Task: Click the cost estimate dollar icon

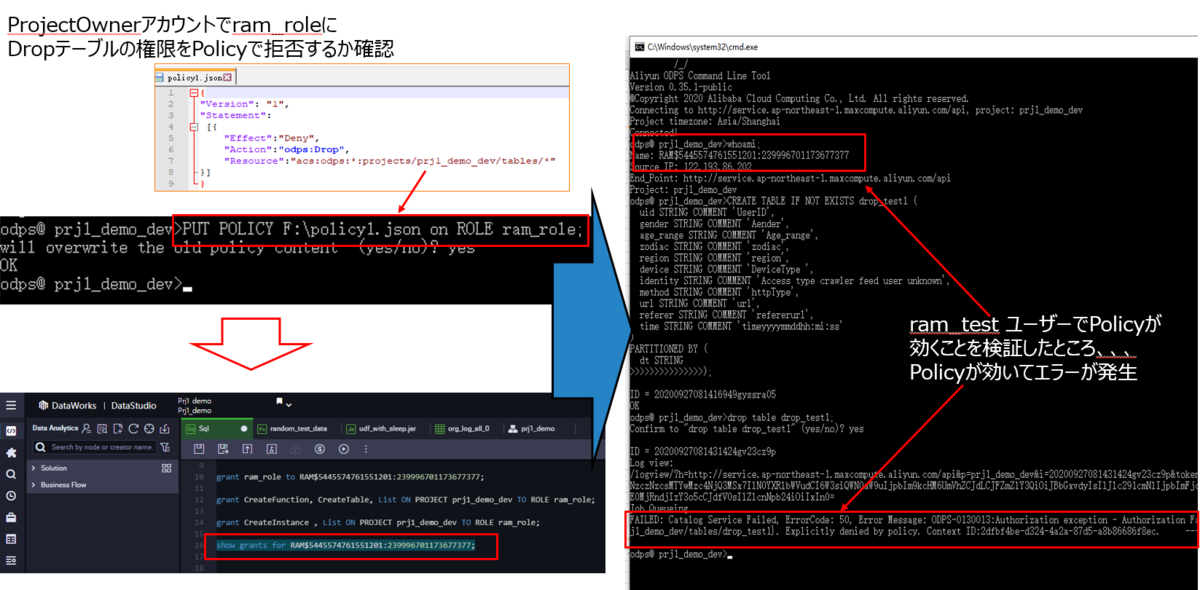Action: point(320,449)
